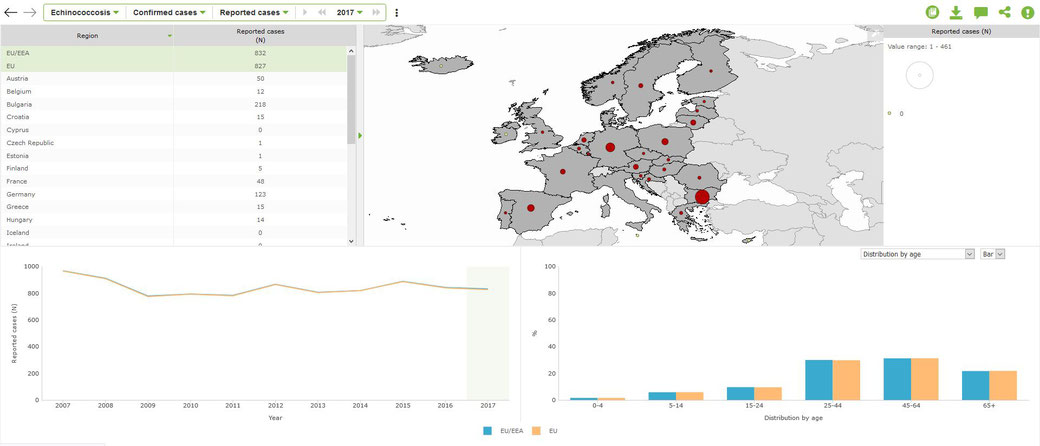Open the Bar chart type select box
This screenshot has width=1040, height=446.
[x=993, y=254]
